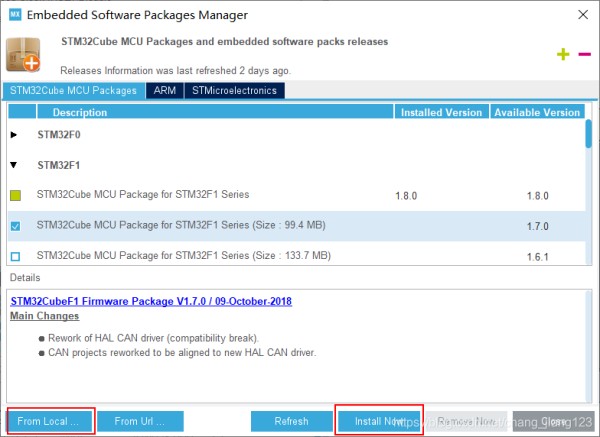Click the From Url ... button
Viewport: 600px width, 437px height.
(140, 421)
